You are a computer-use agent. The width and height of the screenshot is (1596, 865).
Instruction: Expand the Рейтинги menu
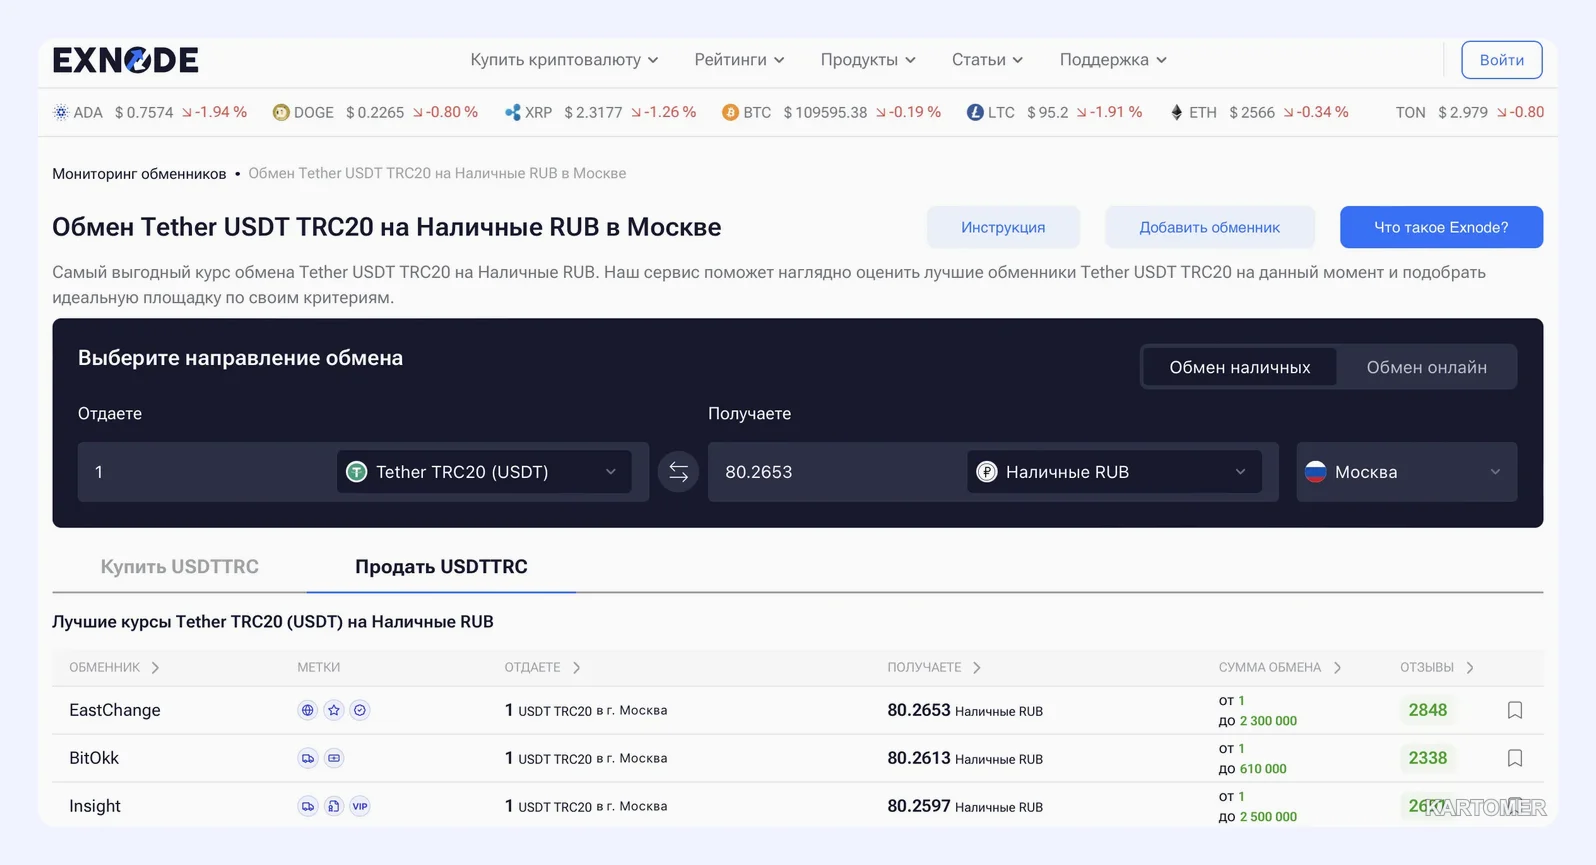click(x=739, y=60)
